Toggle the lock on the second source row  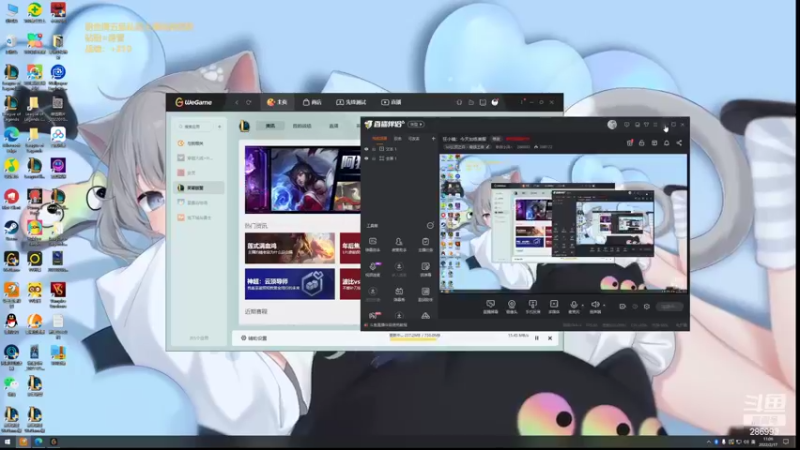374,159
